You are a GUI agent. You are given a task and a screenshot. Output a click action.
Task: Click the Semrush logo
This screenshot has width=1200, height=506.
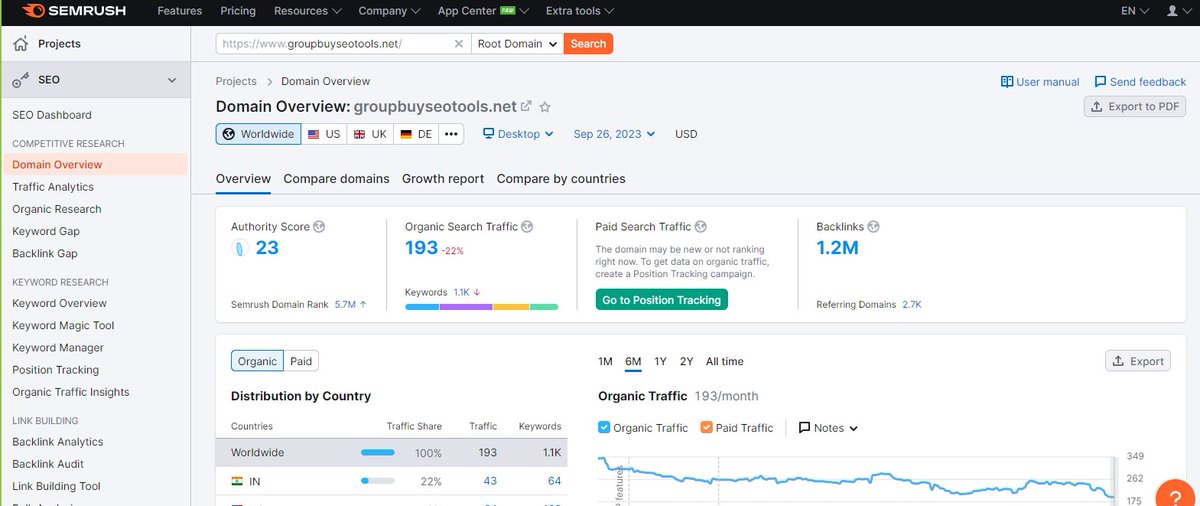coord(76,11)
